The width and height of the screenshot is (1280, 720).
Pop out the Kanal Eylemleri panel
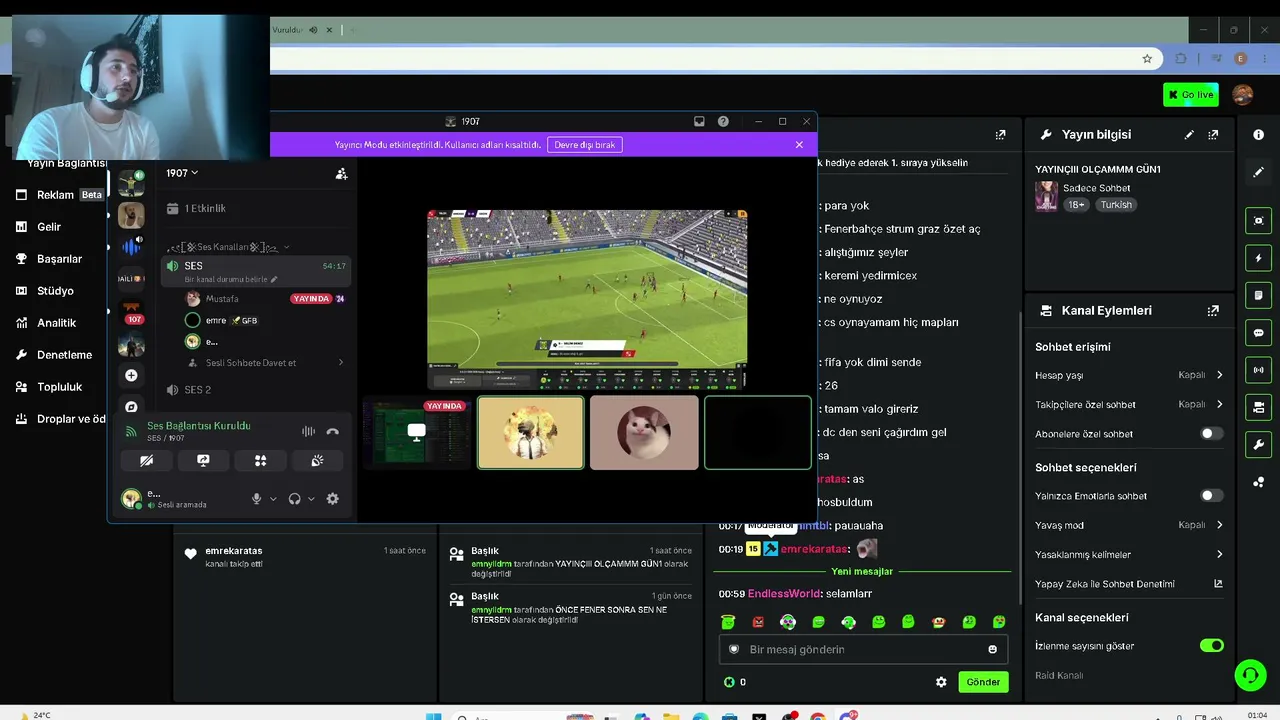tap(1213, 311)
